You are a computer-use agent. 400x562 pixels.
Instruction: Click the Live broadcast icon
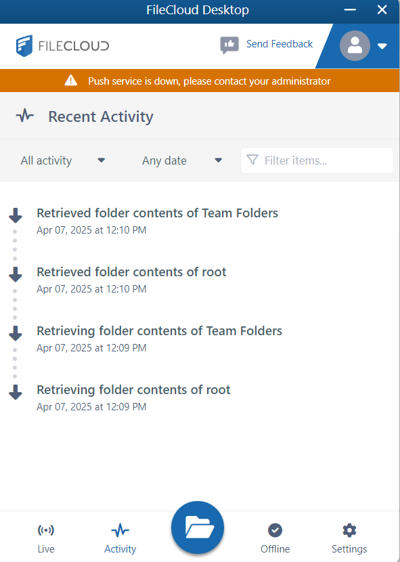(x=46, y=530)
